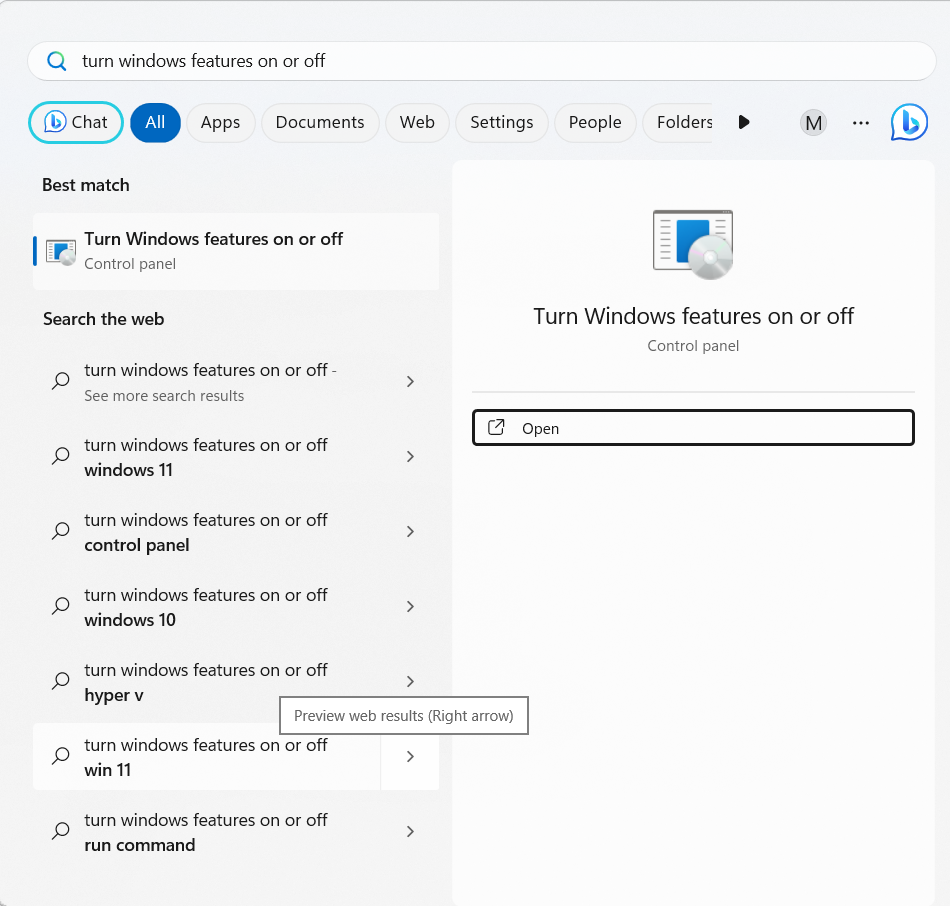This screenshot has width=950, height=906.
Task: Switch to the Web filter tab
Action: click(x=417, y=122)
